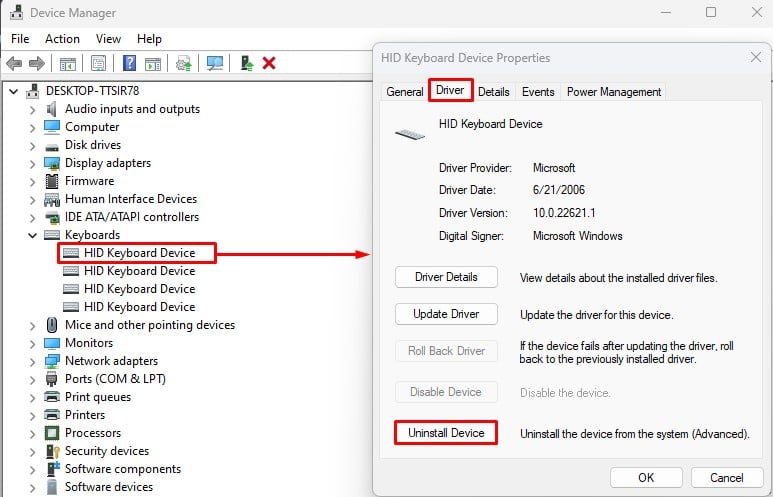This screenshot has width=773, height=497.
Task: Click the Mice and other pointing devices icon
Action: click(x=52, y=325)
